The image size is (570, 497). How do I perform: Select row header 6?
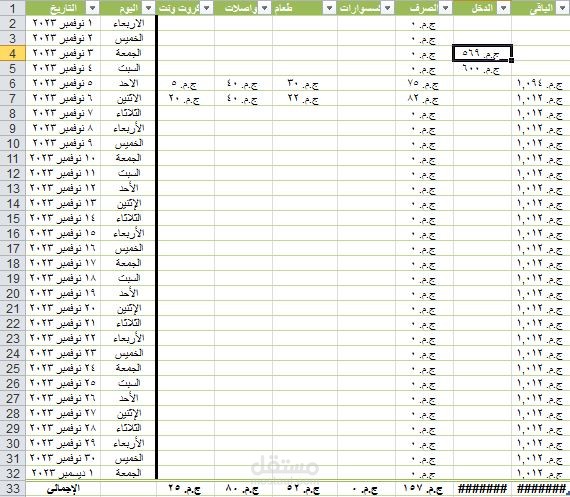coord(13,84)
